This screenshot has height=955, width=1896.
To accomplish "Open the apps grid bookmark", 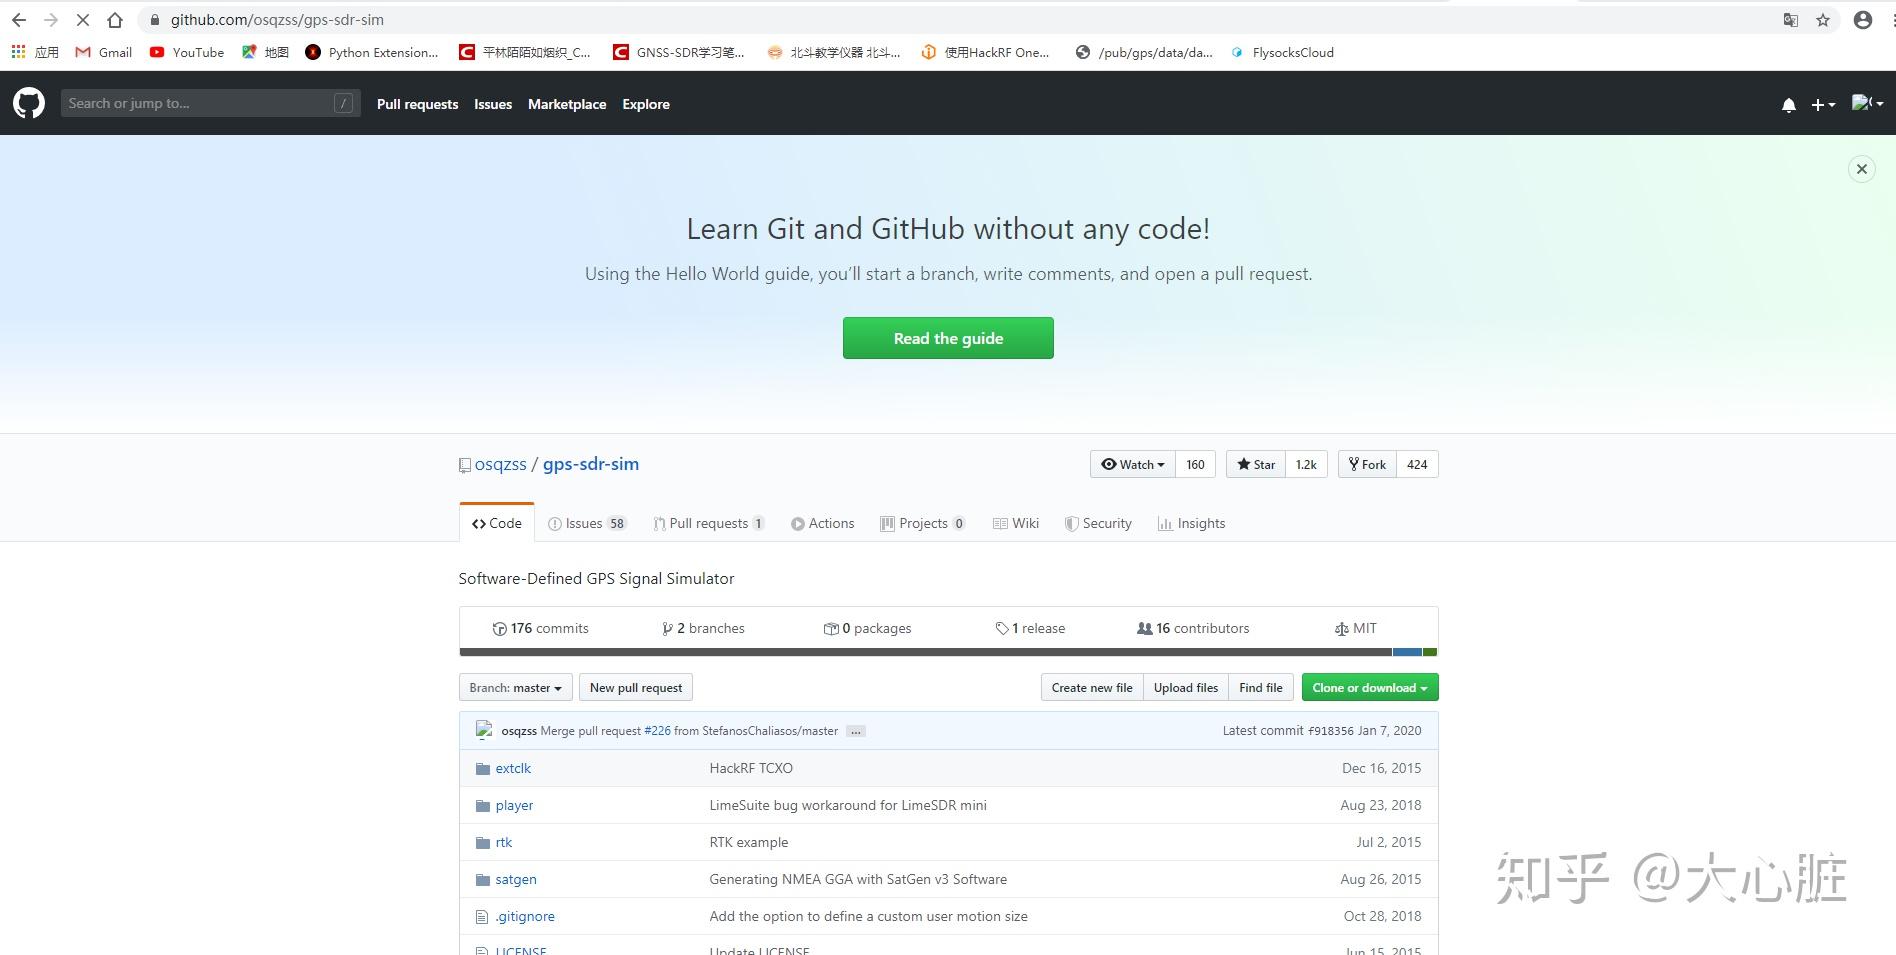I will pos(35,52).
